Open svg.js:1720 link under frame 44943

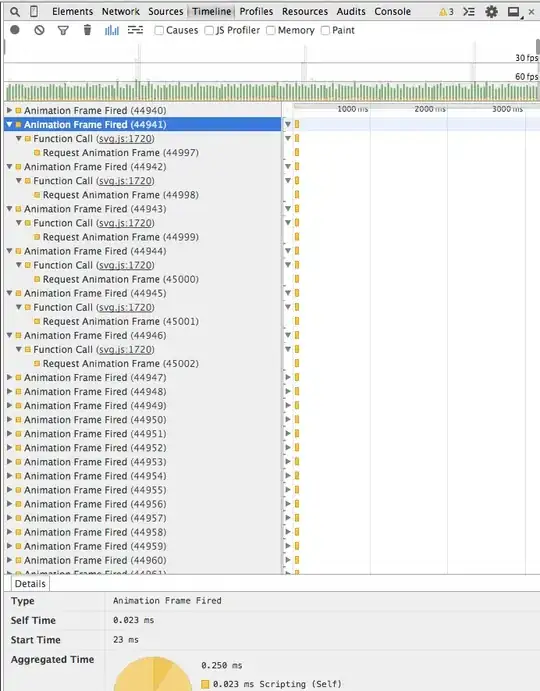click(125, 223)
